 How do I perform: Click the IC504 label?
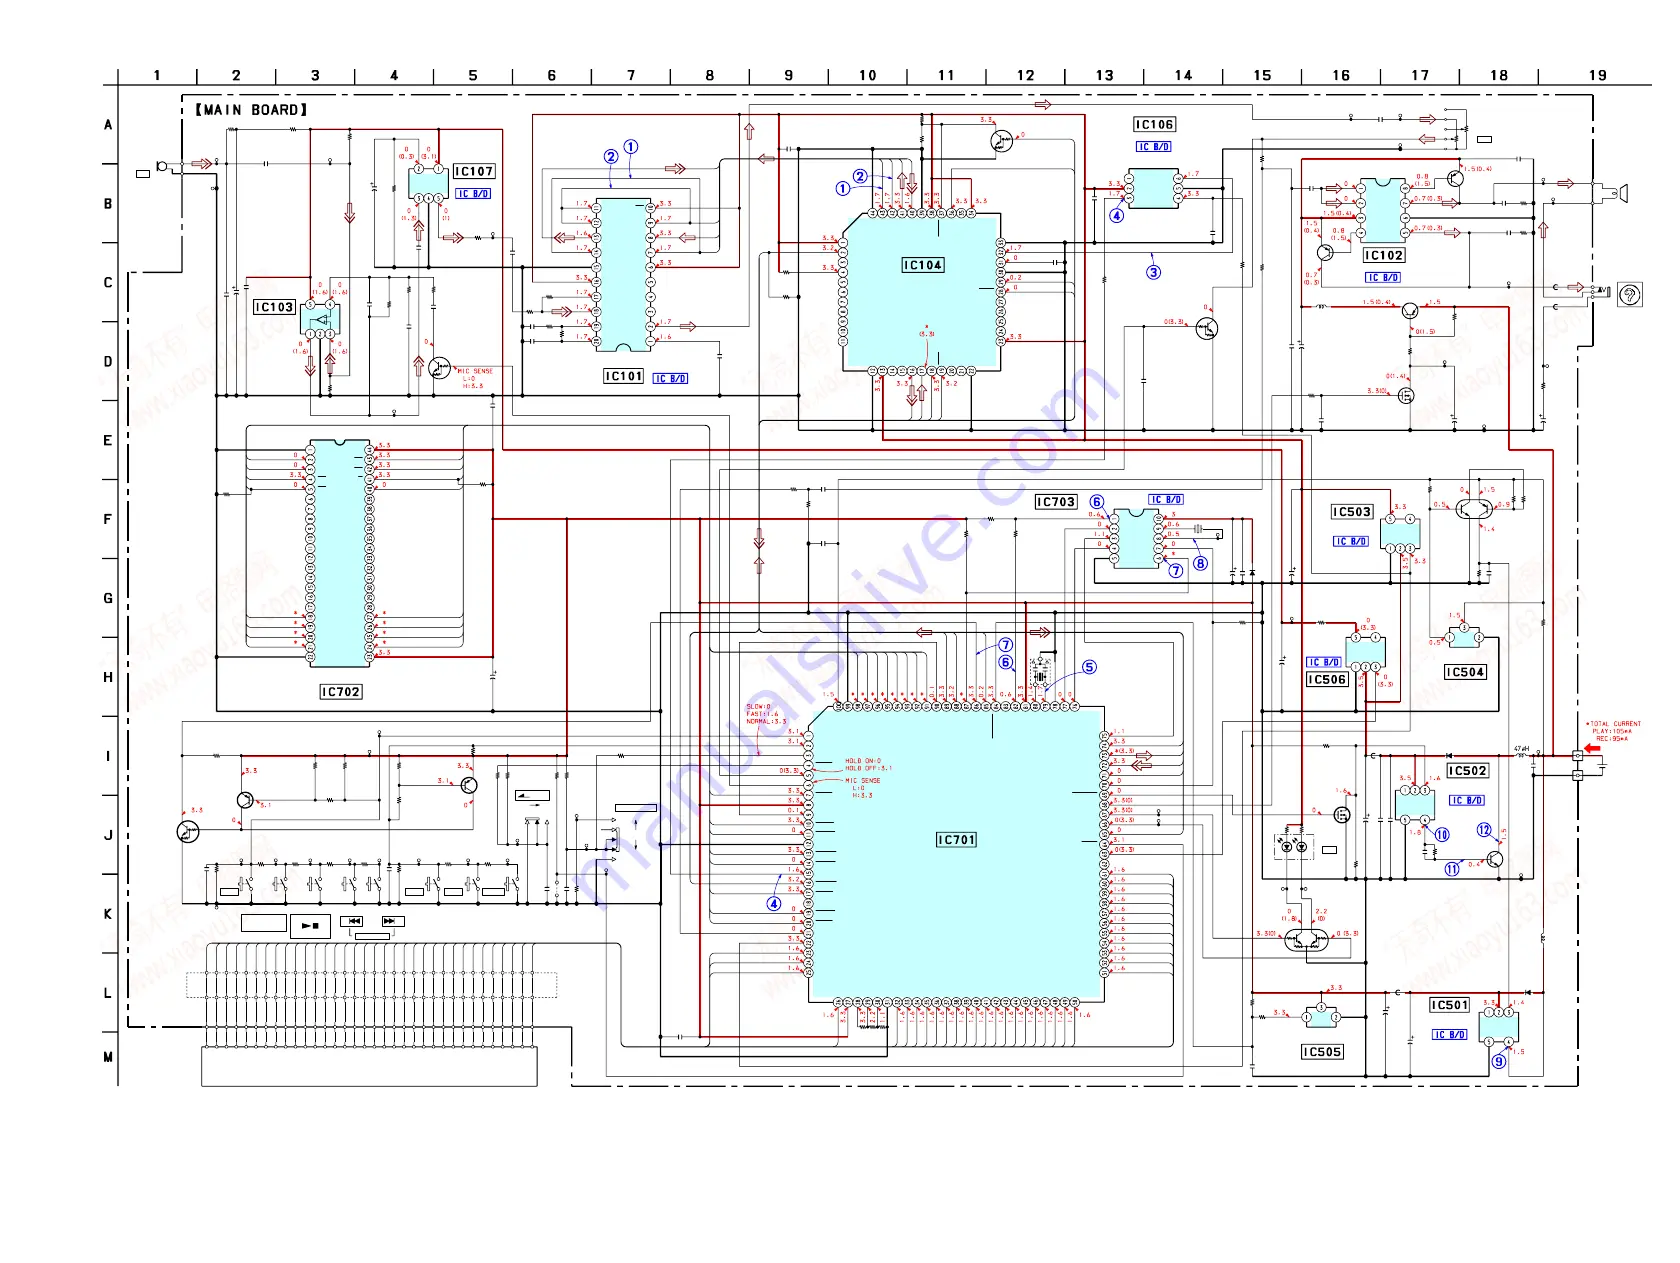pyautogui.click(x=1465, y=672)
